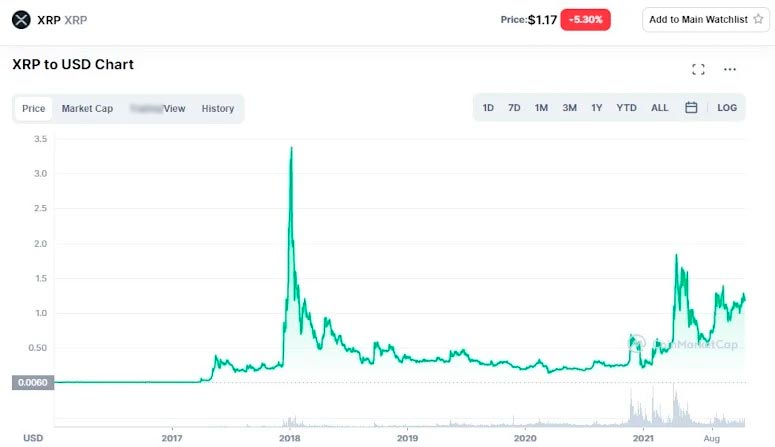Click the 2.5 y-axis value
This screenshot has width=775, height=447.
tap(41, 208)
